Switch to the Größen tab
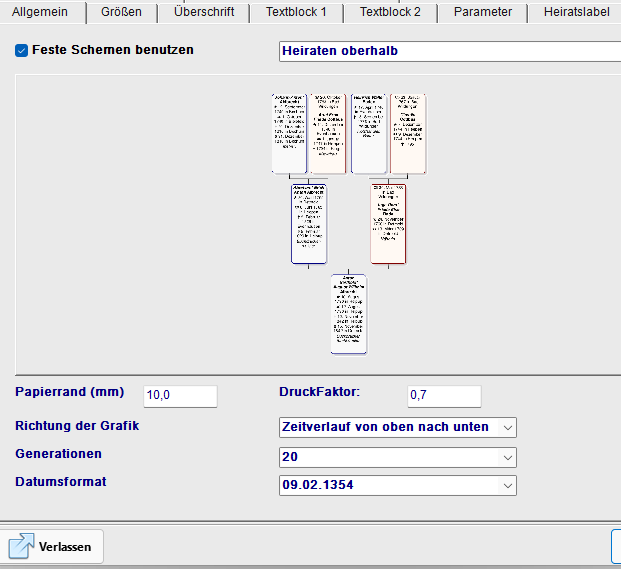This screenshot has height=569, width=621. pyautogui.click(x=121, y=12)
